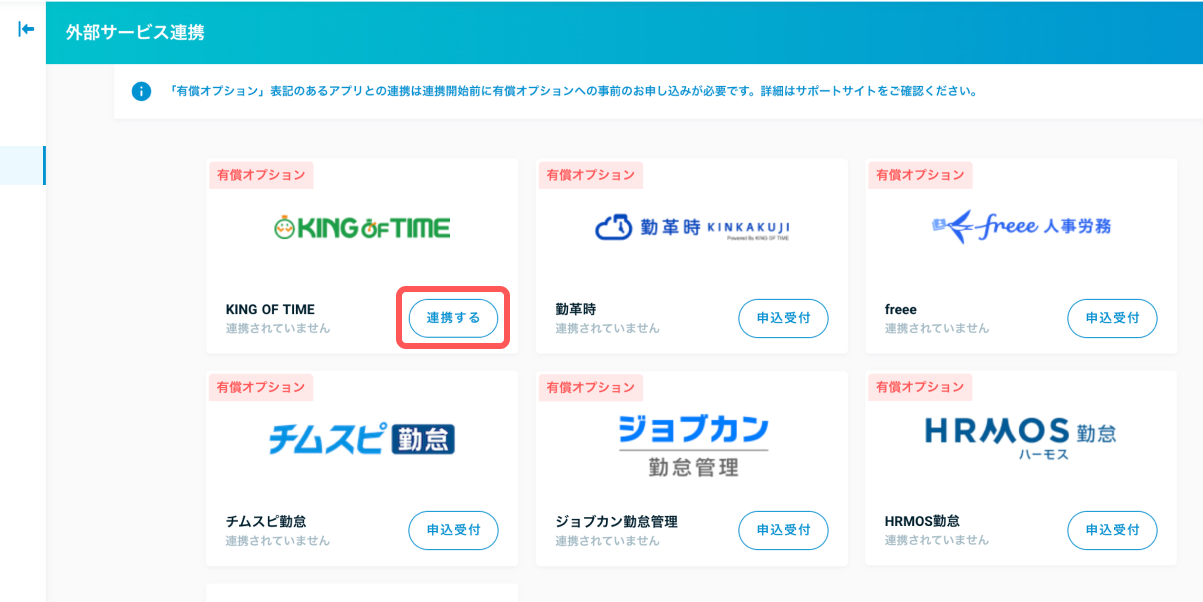Click the 有償オプション badge on KING OF TIME card
The image size is (1203, 602).
click(261, 175)
